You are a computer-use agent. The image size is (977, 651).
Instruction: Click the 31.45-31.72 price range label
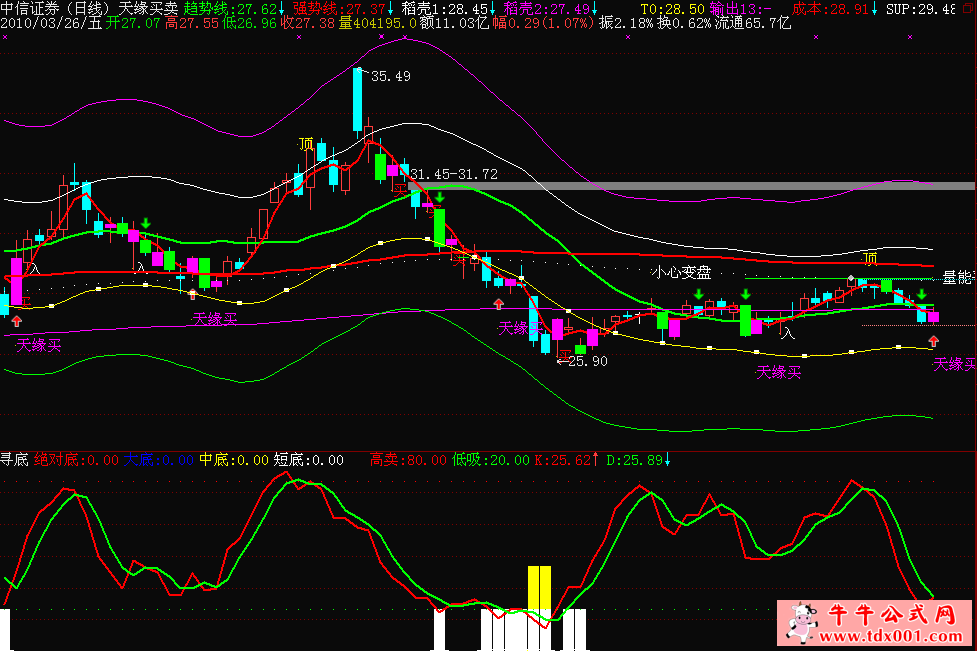pyautogui.click(x=454, y=174)
